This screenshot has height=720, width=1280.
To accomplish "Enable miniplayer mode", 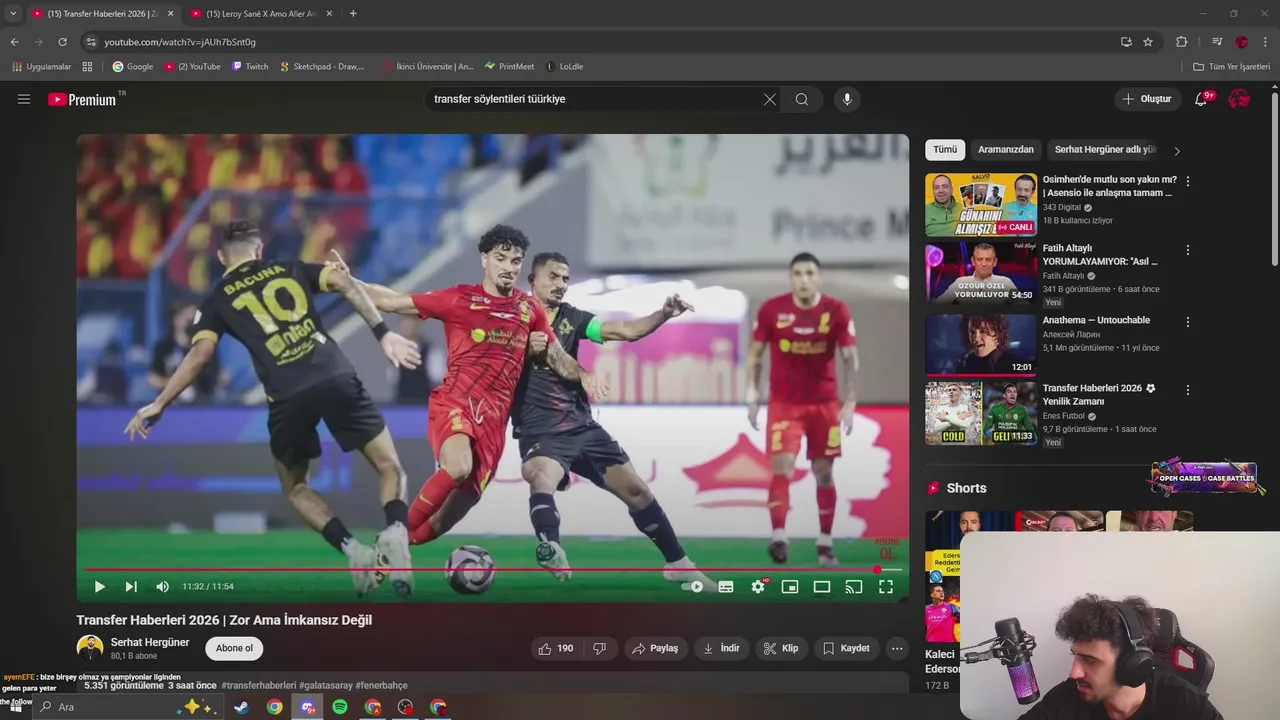I will [790, 587].
